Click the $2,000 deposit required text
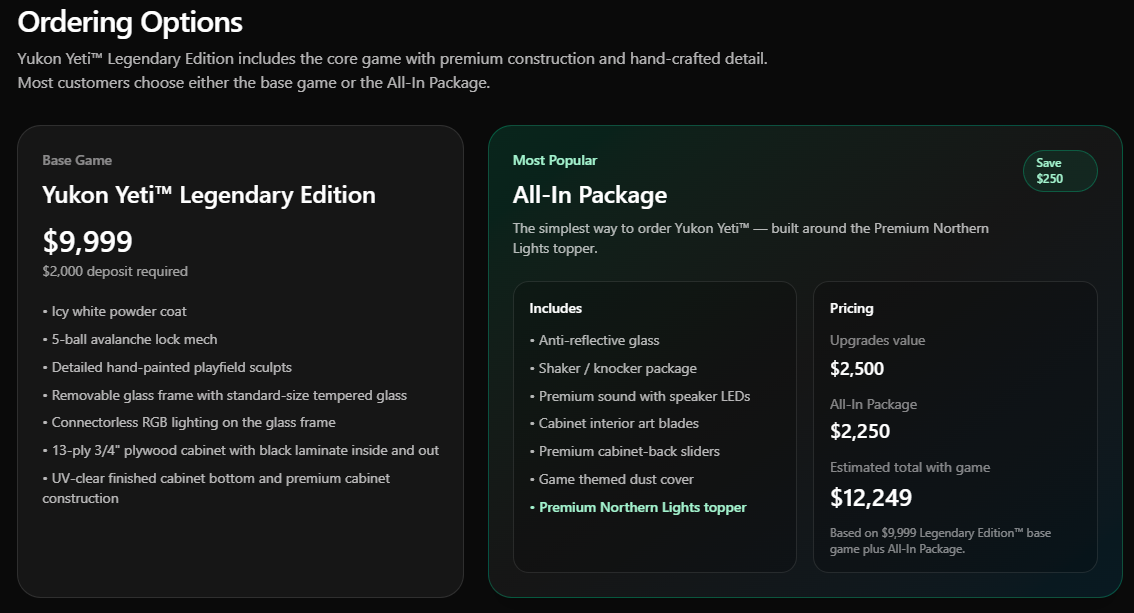Screen dimensions: 1134x613 pos(114,271)
